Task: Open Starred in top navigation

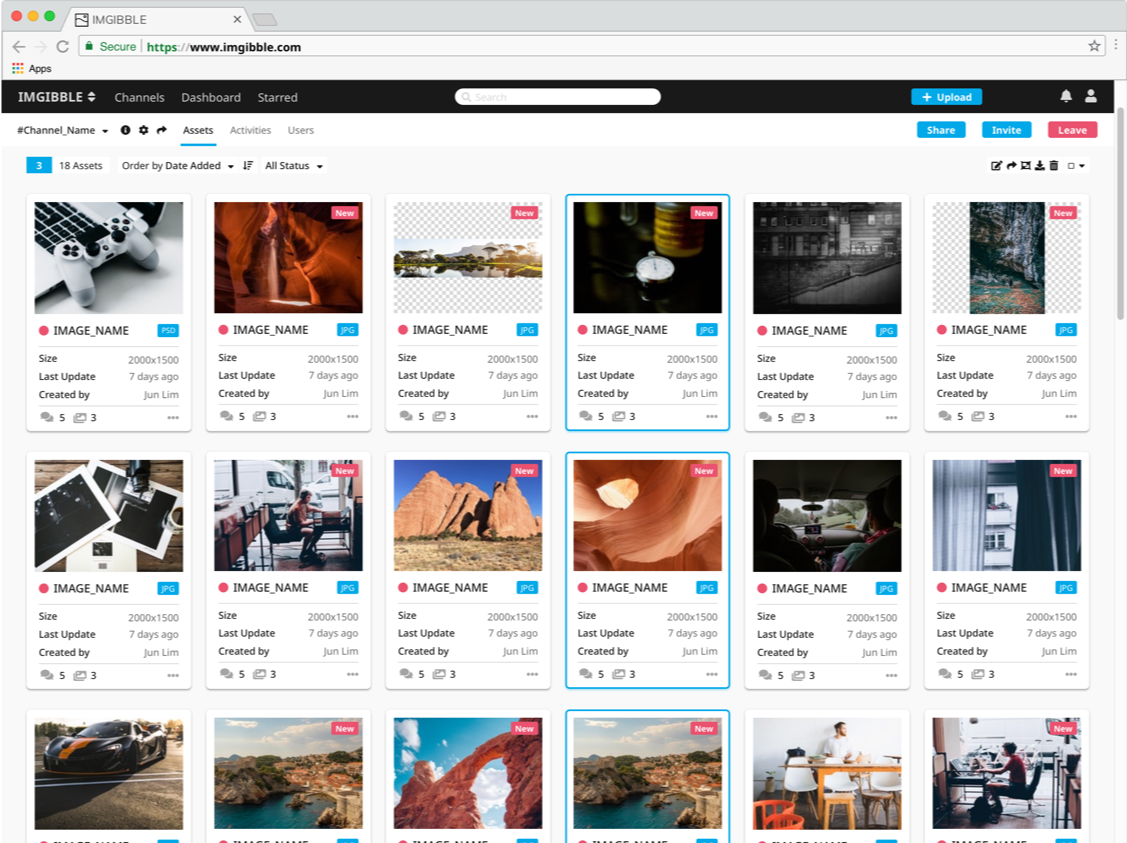Action: (277, 97)
